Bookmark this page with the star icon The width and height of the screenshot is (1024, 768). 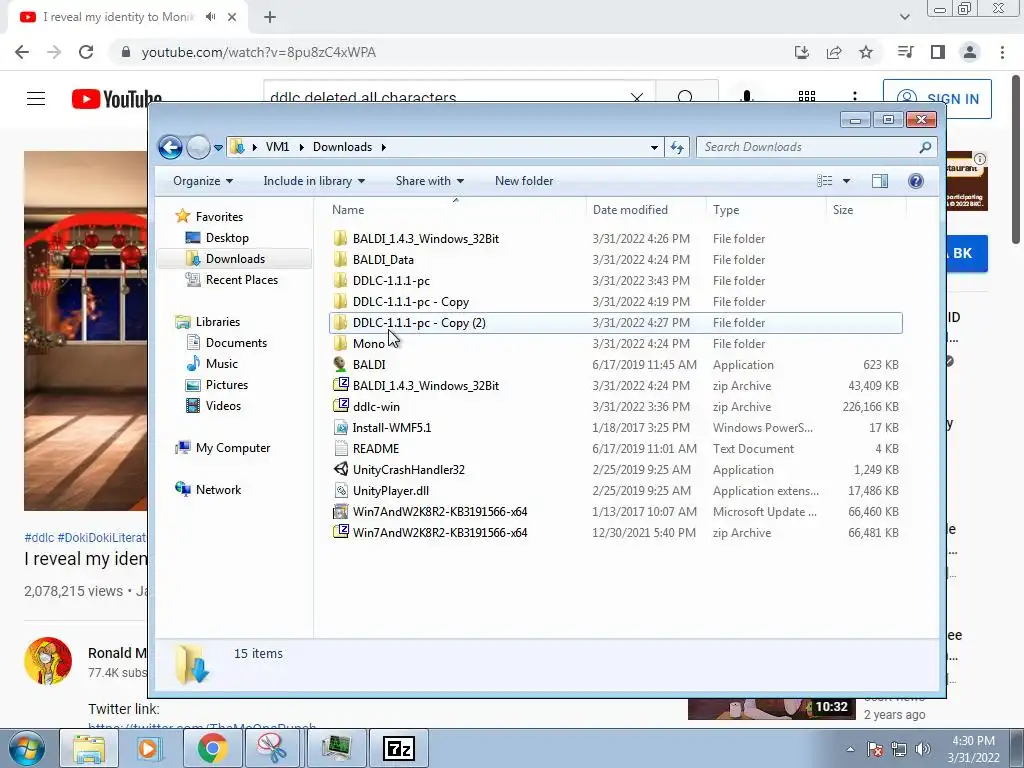coord(866,52)
